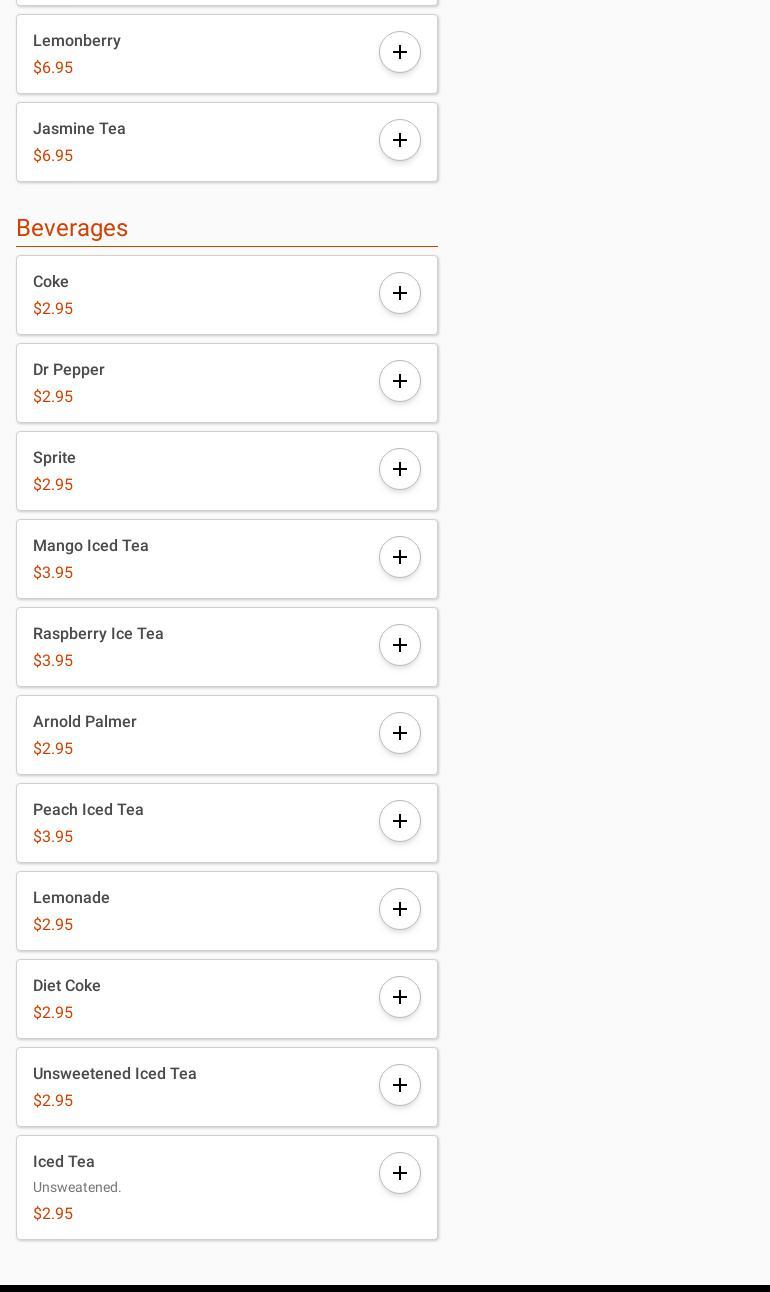Viewport: 770px width, 1292px height.
Task: Open the Coke item name
Action: (51, 282)
